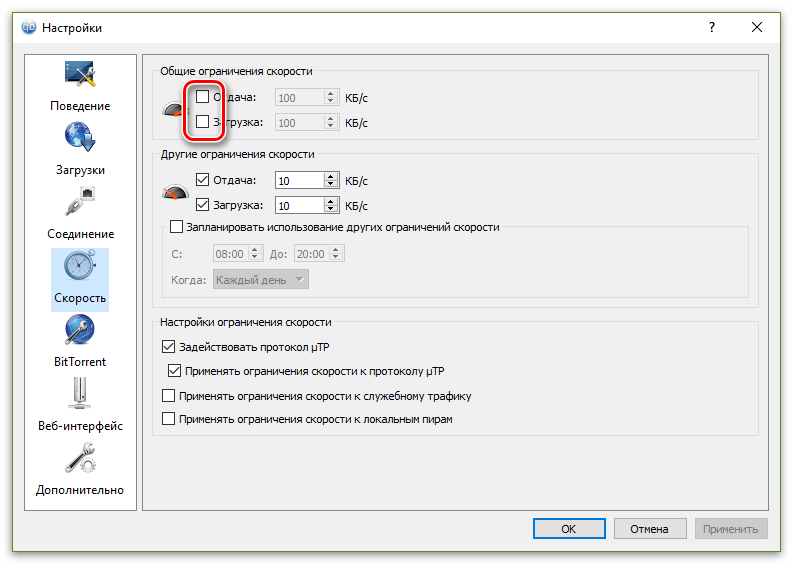Click the Применить button

coord(731,529)
